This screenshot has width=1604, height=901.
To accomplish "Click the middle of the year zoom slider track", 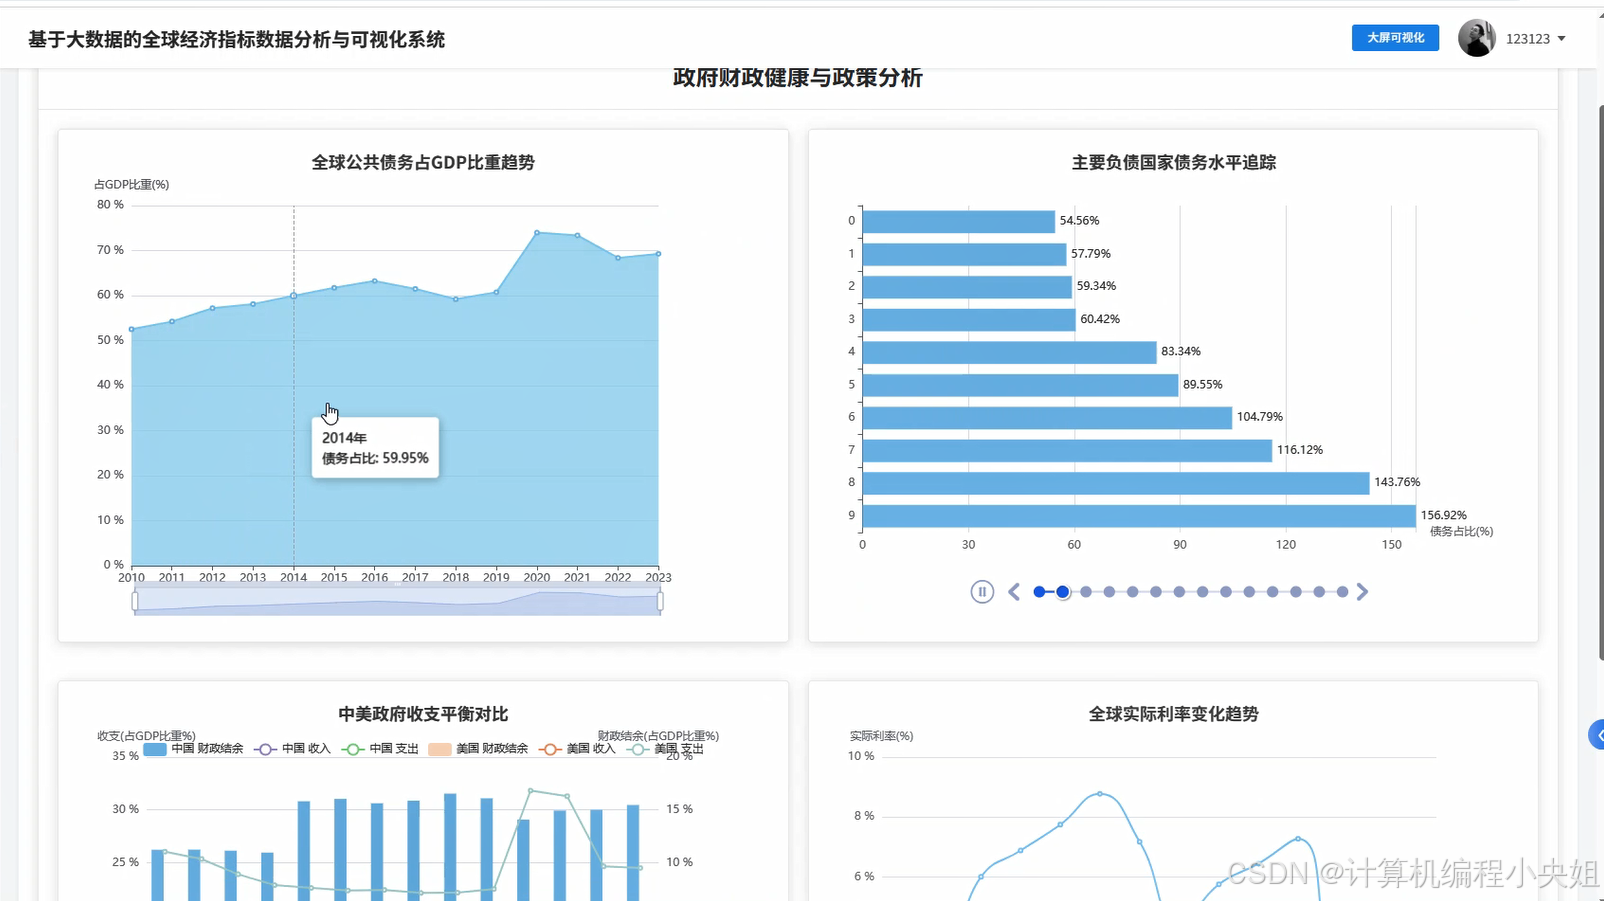I will point(397,601).
